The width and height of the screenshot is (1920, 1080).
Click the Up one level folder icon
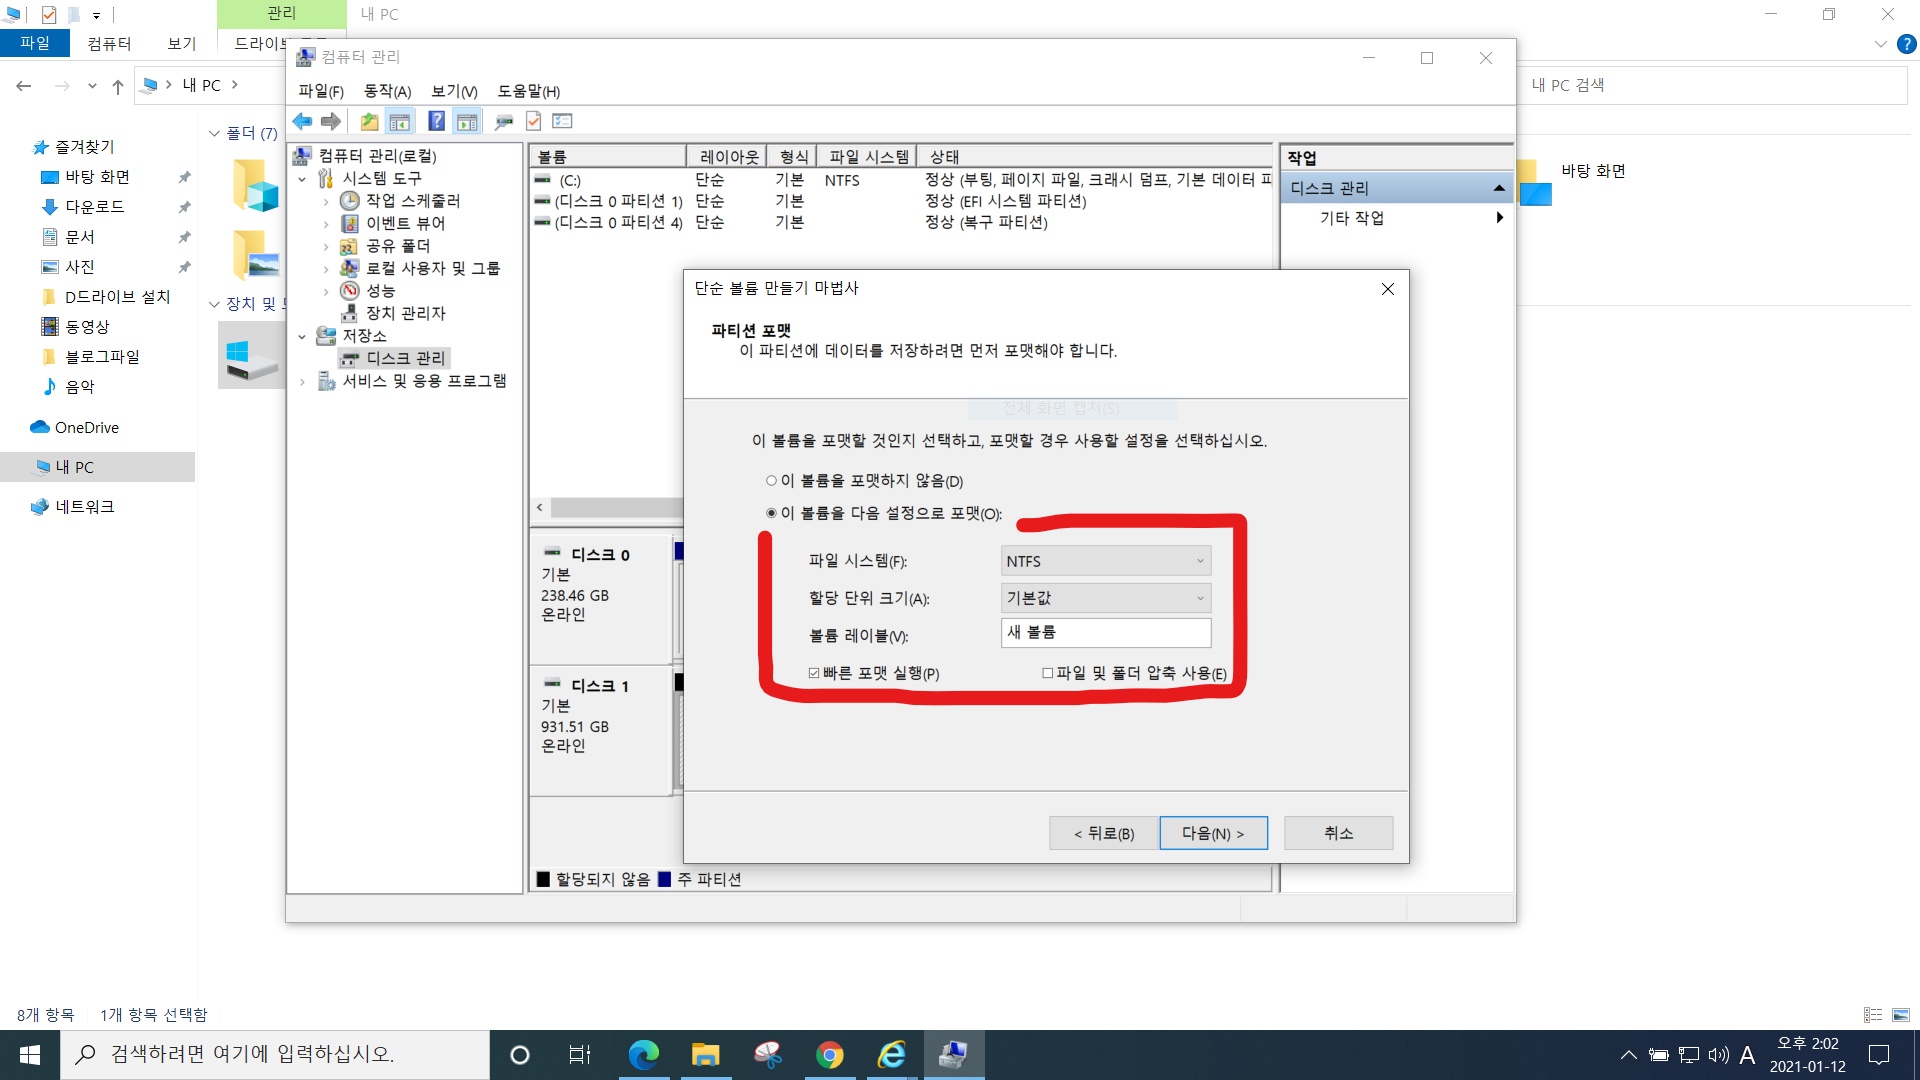click(369, 121)
